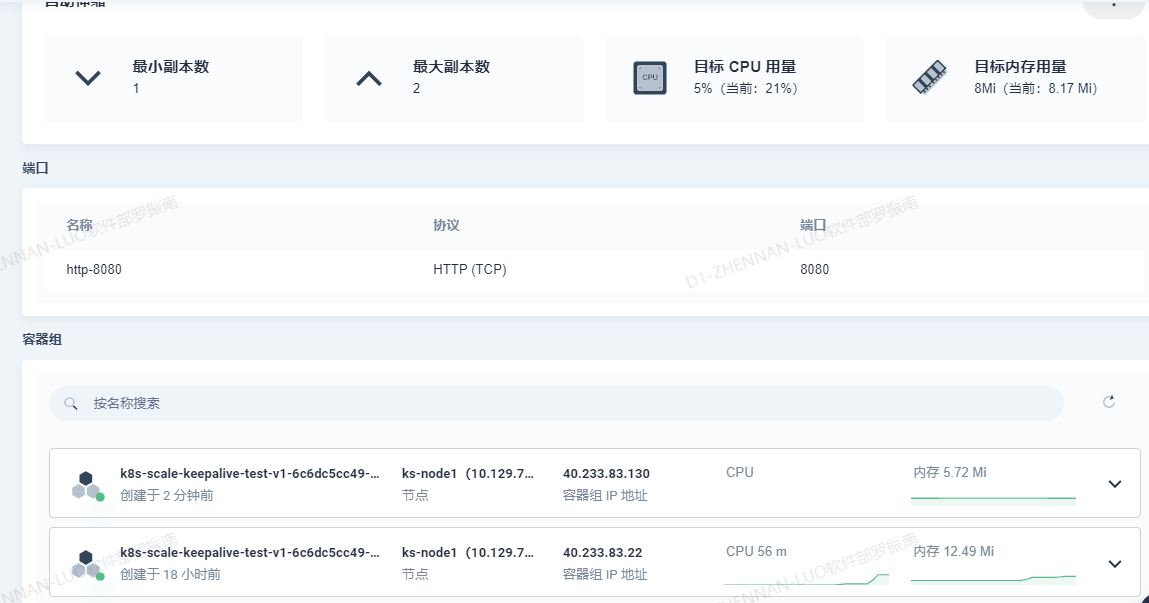Viewport: 1149px width, 603px height.
Task: Expand the pod created 2 minutes ago
Action: [1115, 484]
